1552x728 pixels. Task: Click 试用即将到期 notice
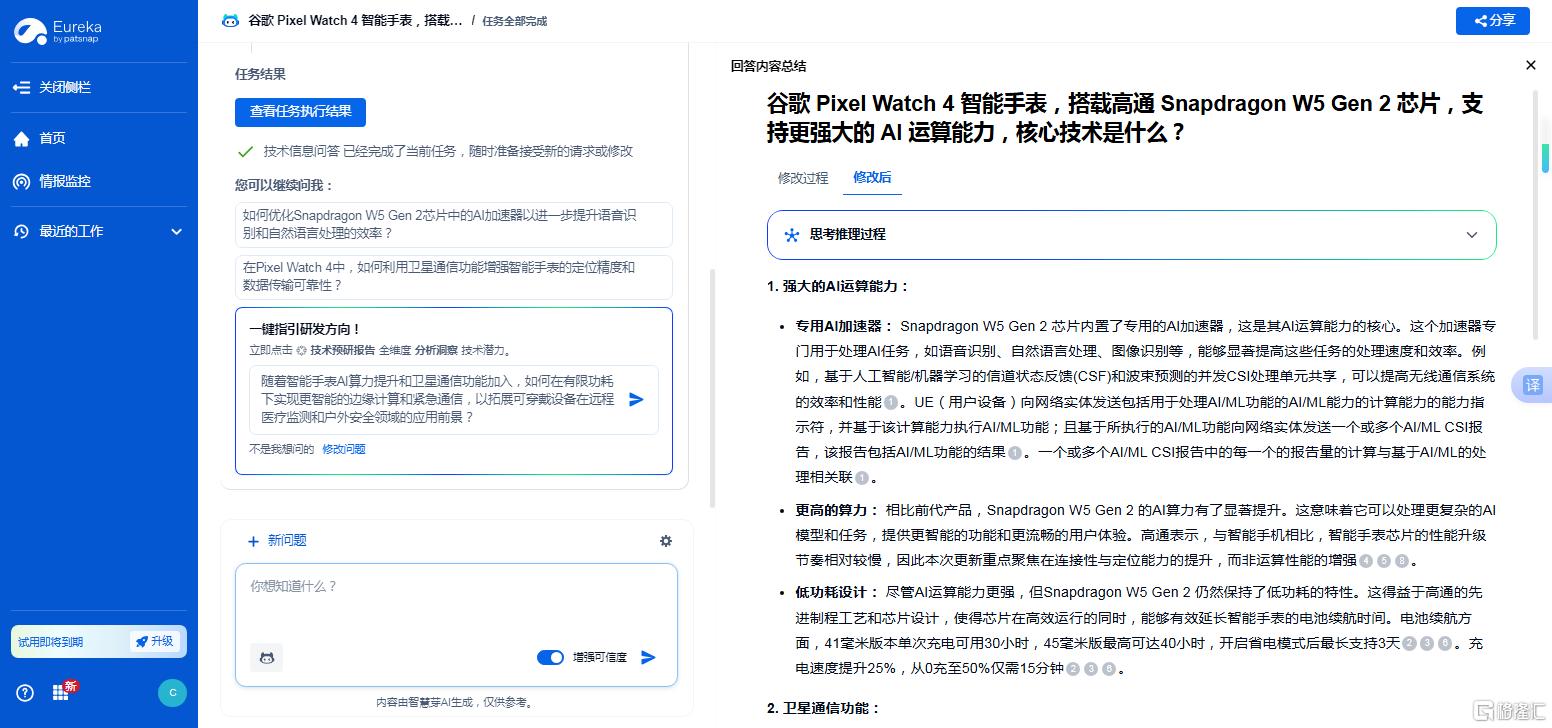(50, 642)
